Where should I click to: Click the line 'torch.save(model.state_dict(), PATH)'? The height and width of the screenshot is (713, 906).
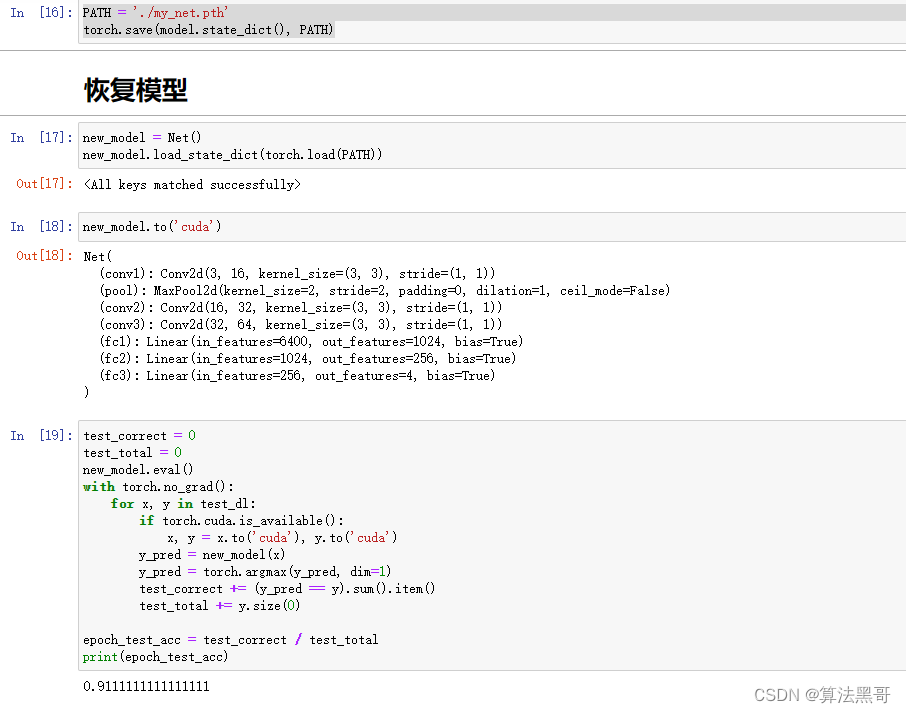209,29
